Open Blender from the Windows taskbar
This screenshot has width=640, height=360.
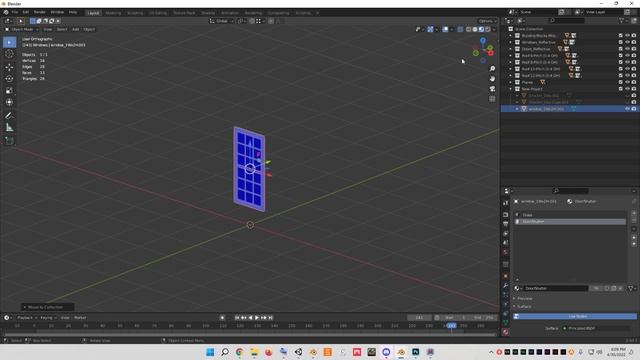(401, 352)
